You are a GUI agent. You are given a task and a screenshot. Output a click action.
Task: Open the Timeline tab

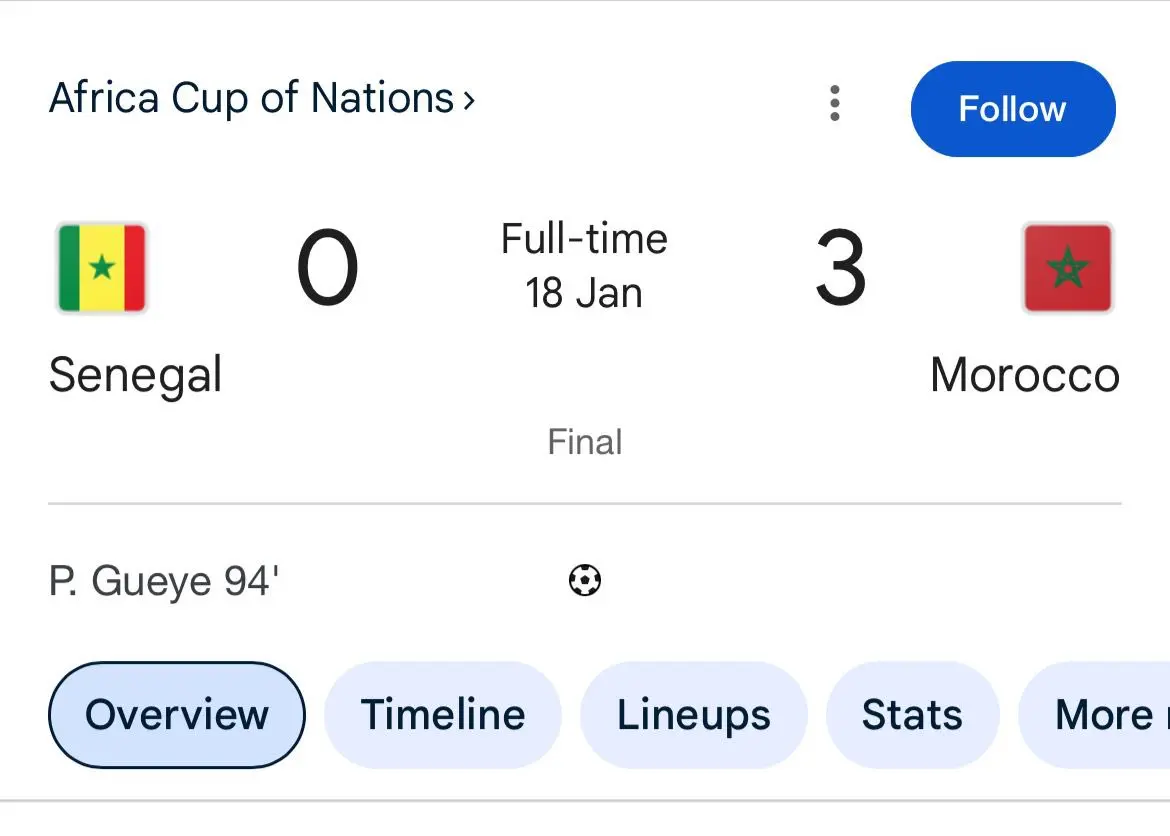tap(442, 715)
